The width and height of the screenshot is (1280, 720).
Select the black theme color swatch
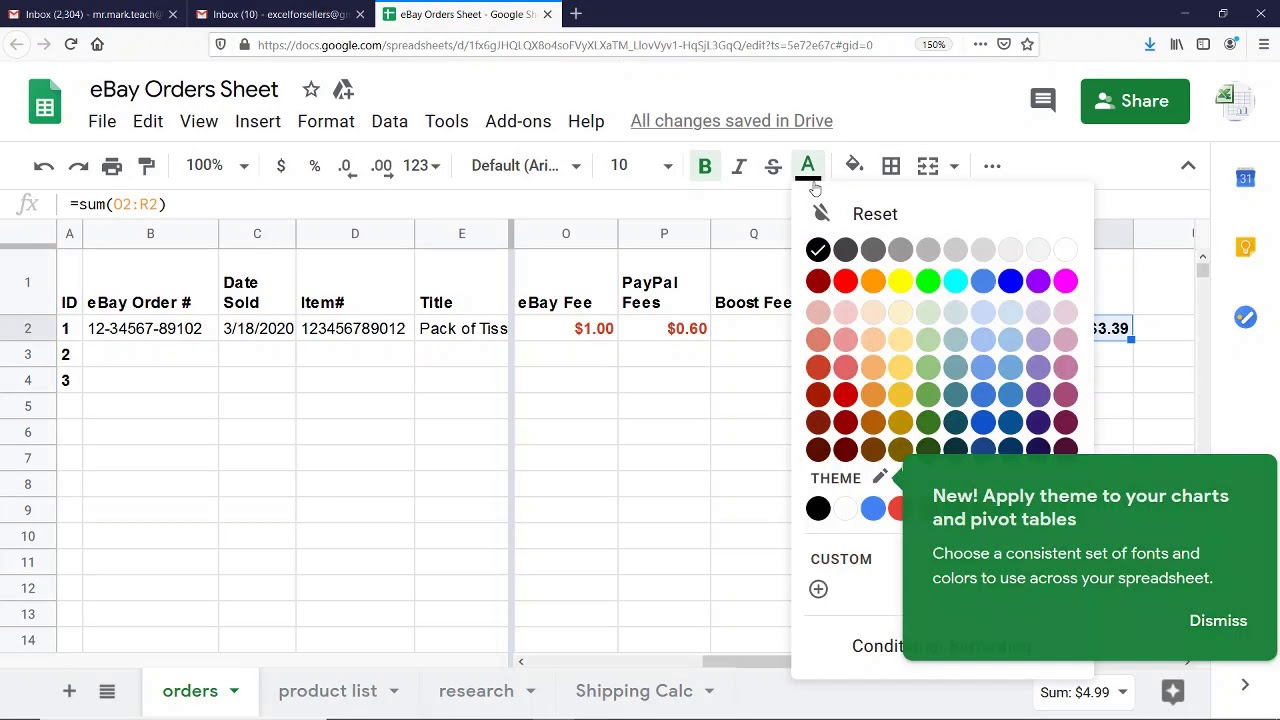point(818,509)
